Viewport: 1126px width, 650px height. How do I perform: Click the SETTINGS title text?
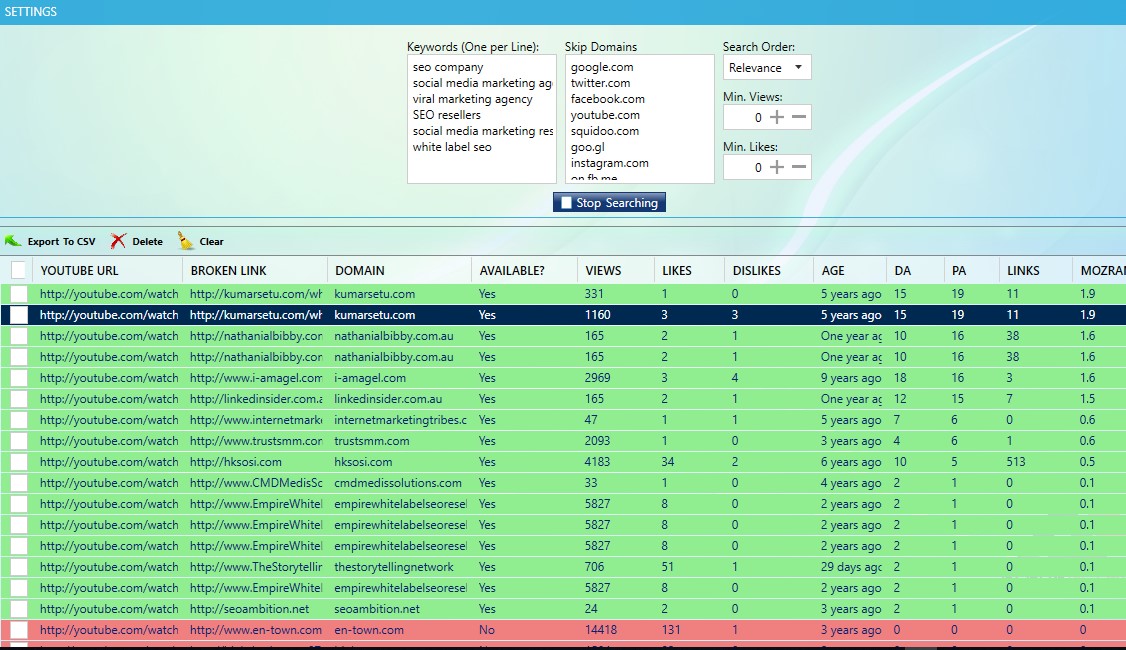point(30,11)
